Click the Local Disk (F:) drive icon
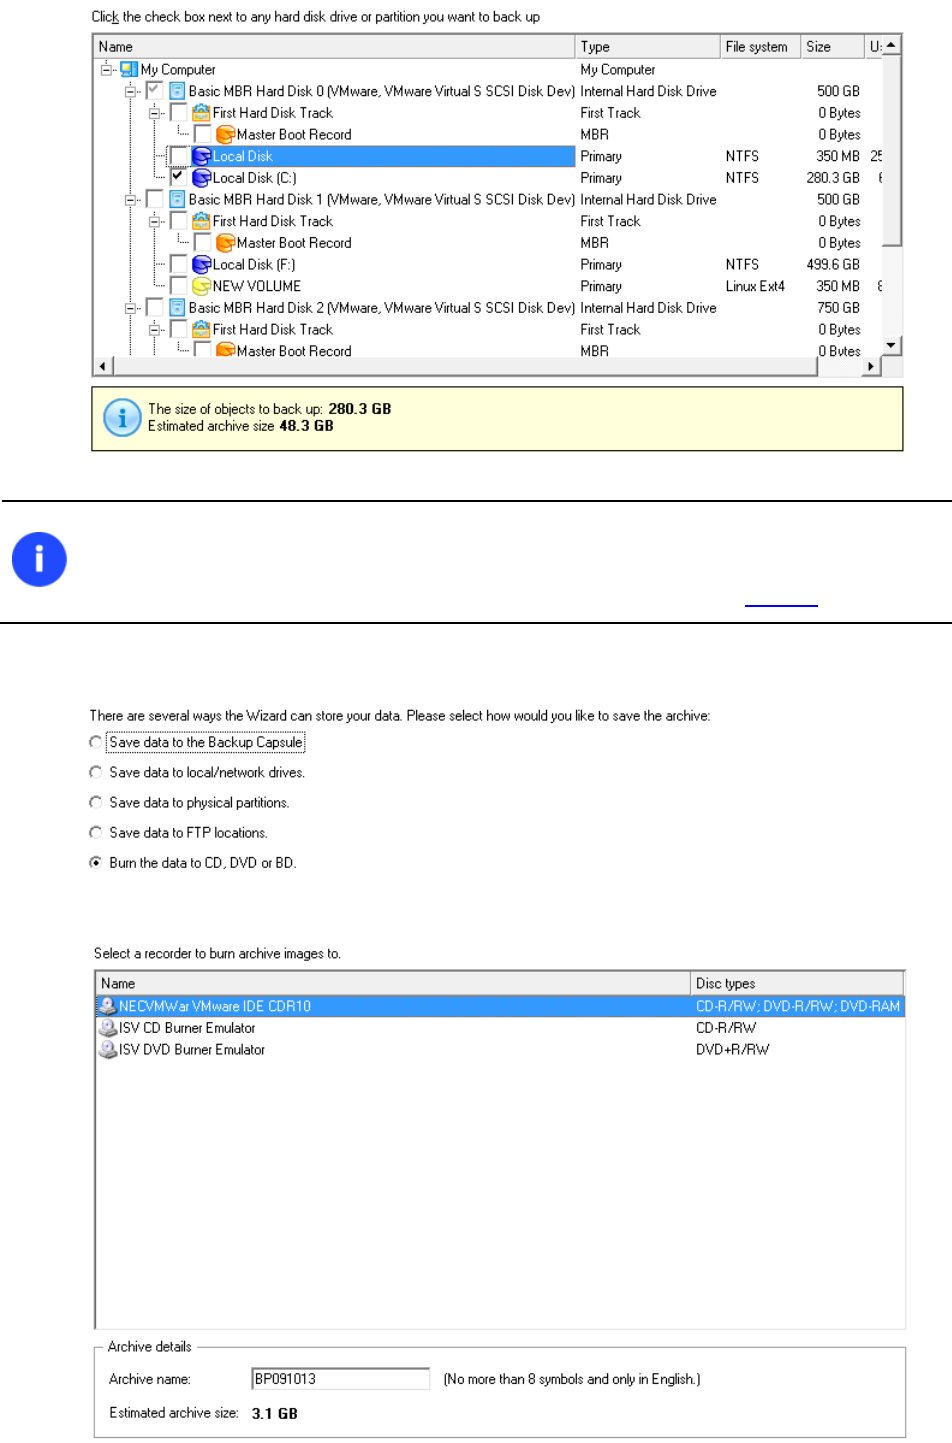The height and width of the screenshot is (1443, 952). pos(201,265)
